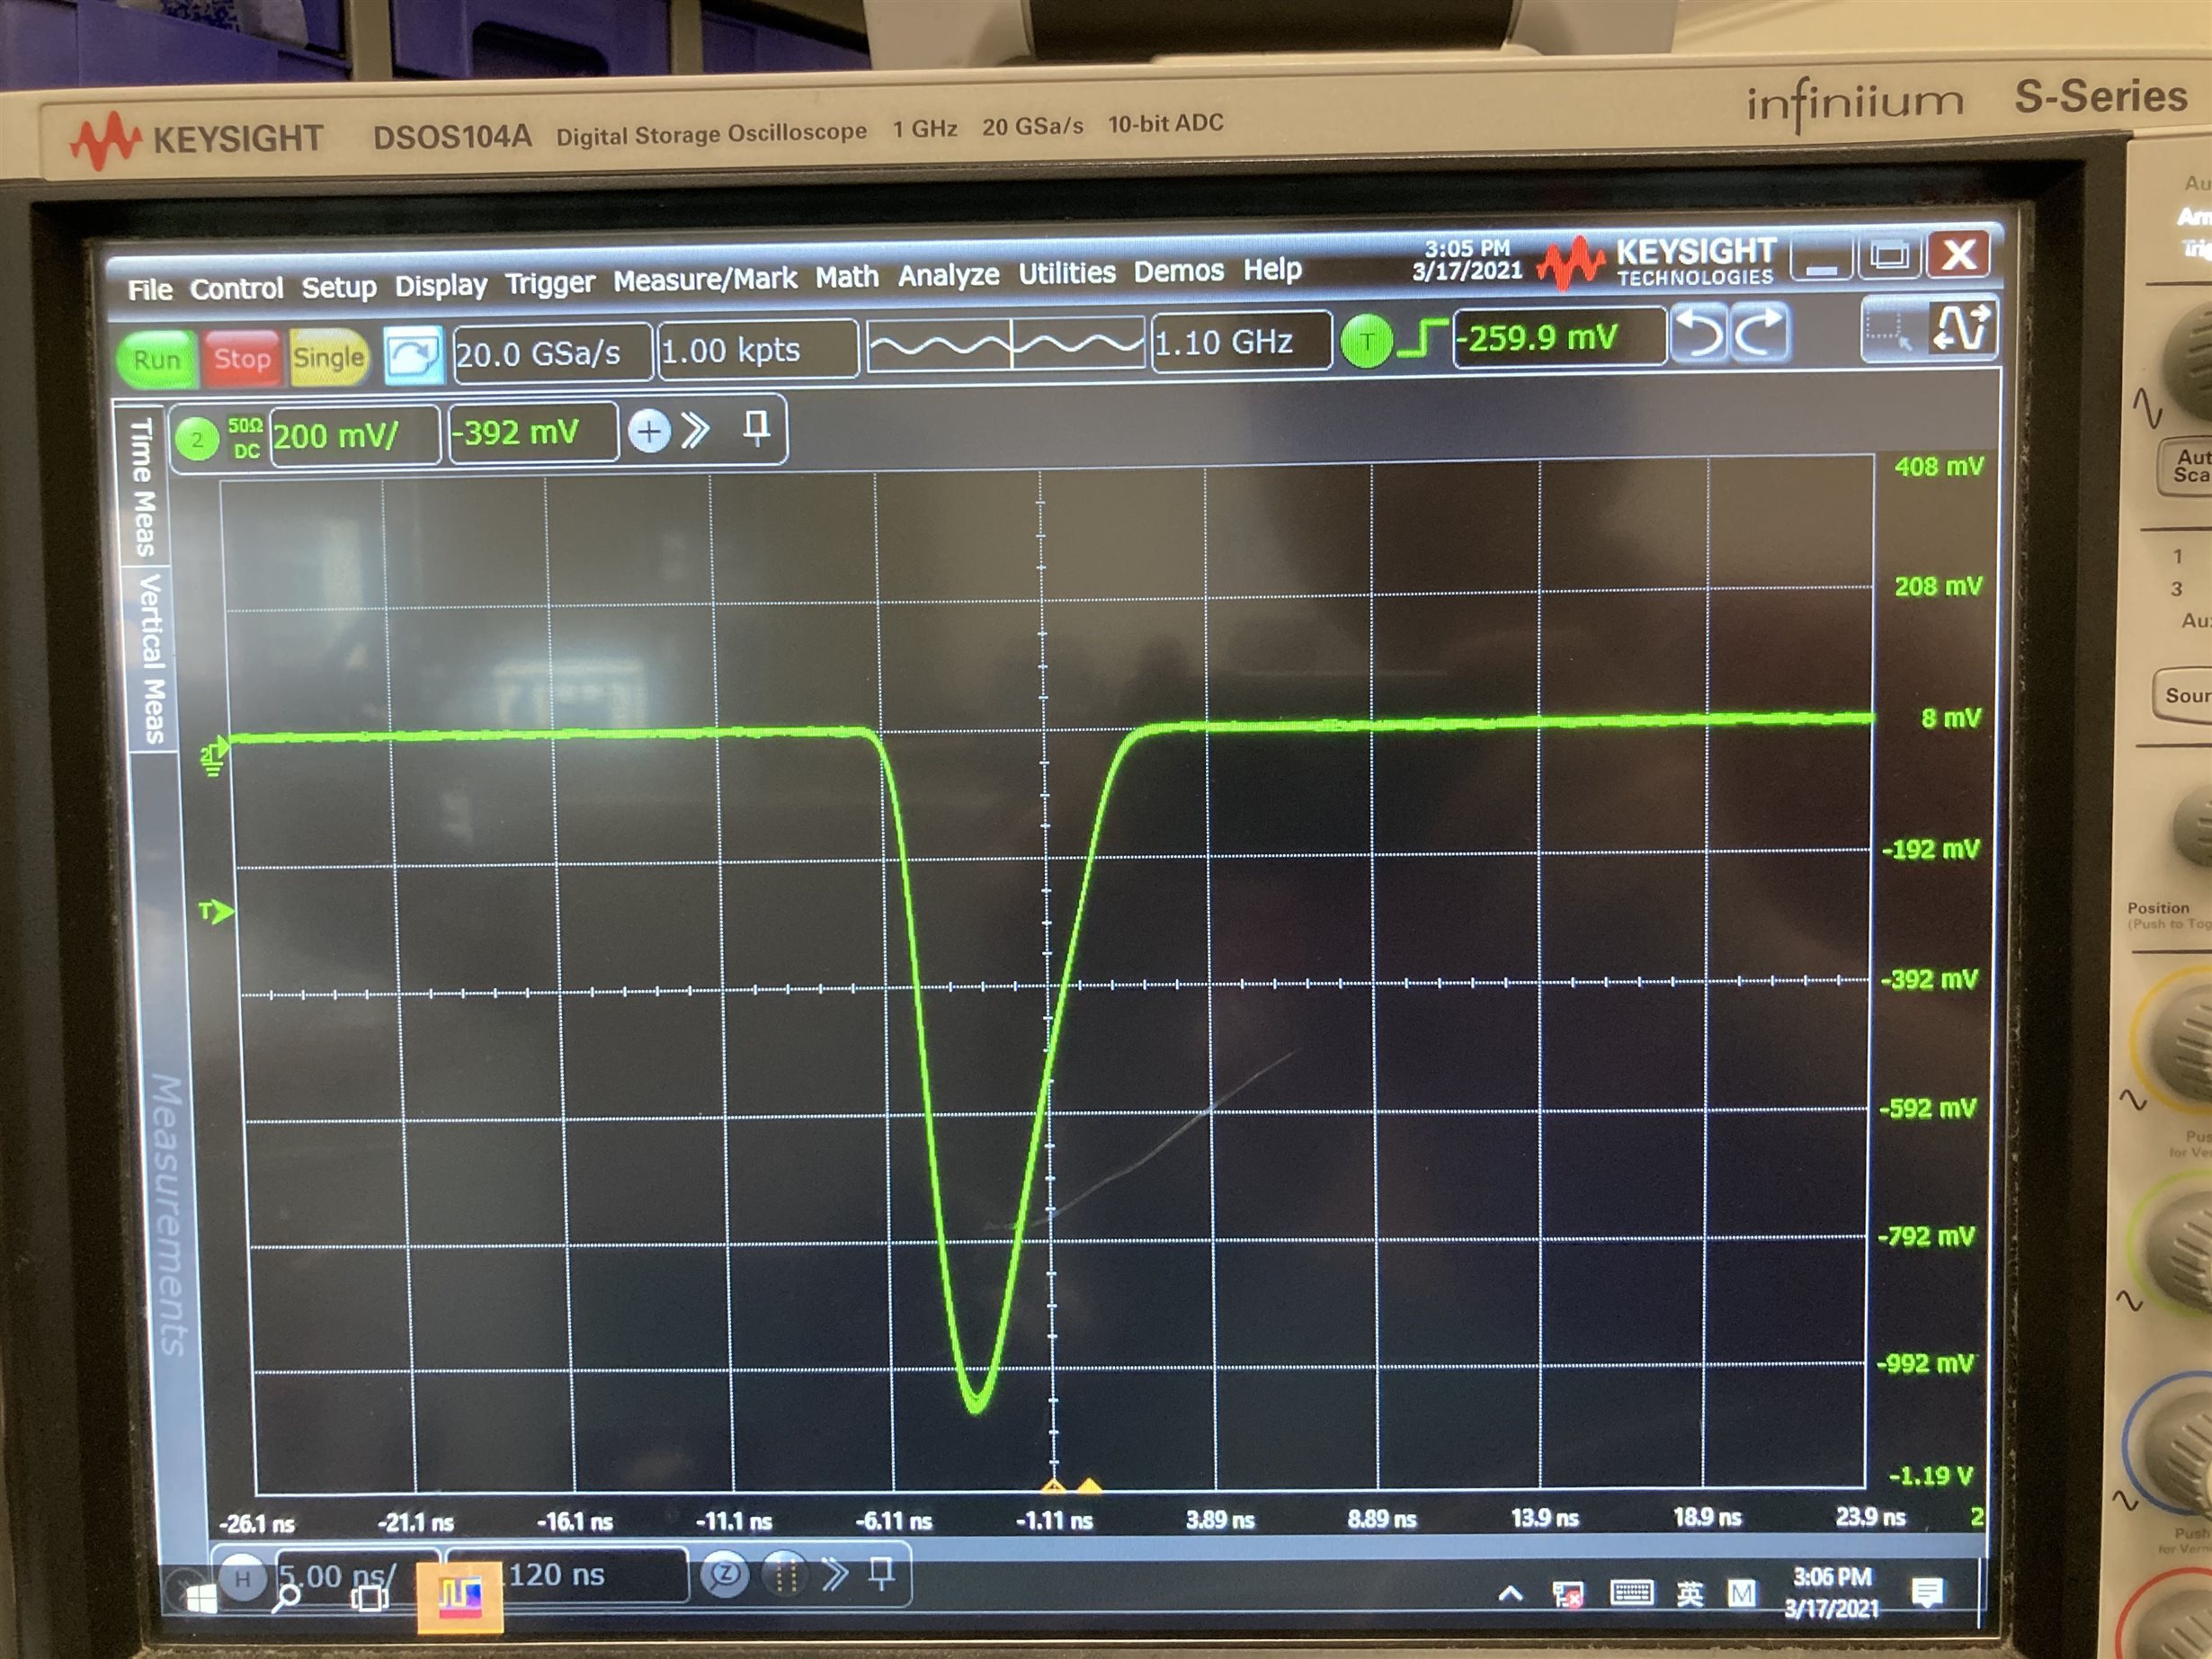Viewport: 2212px width, 1659px height.
Task: Click the redo arrow icon
Action: 1759,330
